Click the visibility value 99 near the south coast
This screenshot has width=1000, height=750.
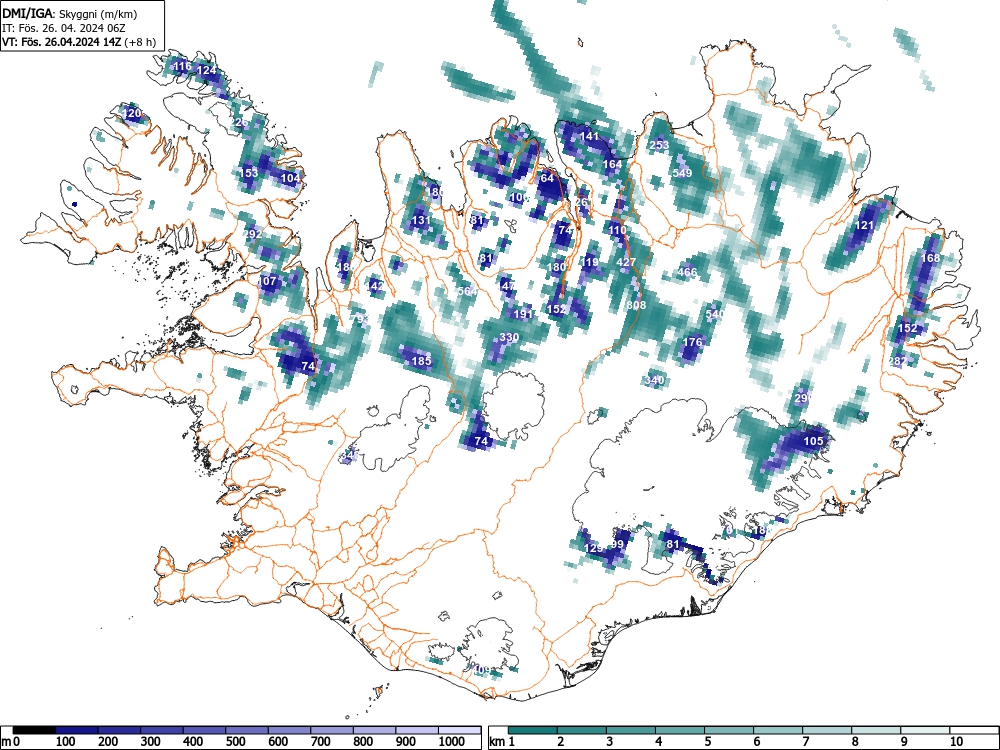click(617, 544)
